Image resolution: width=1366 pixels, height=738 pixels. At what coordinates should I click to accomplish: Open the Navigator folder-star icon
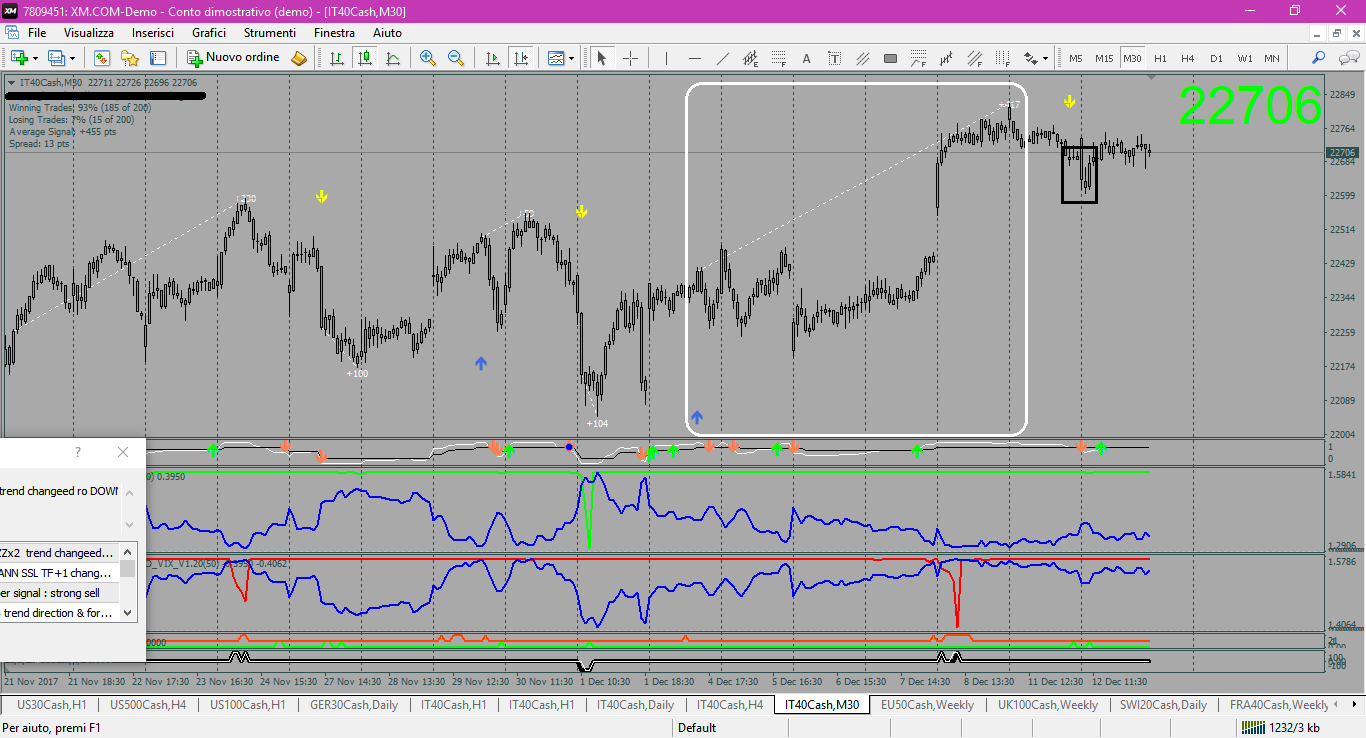coord(129,58)
